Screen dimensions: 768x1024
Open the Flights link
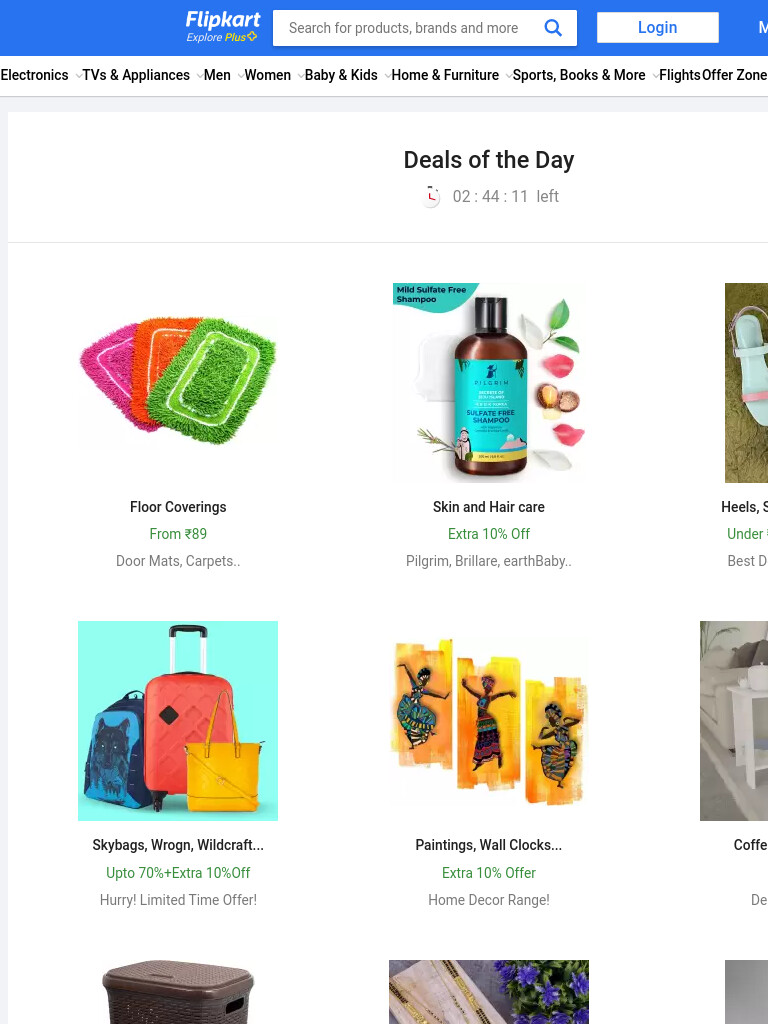coord(680,75)
